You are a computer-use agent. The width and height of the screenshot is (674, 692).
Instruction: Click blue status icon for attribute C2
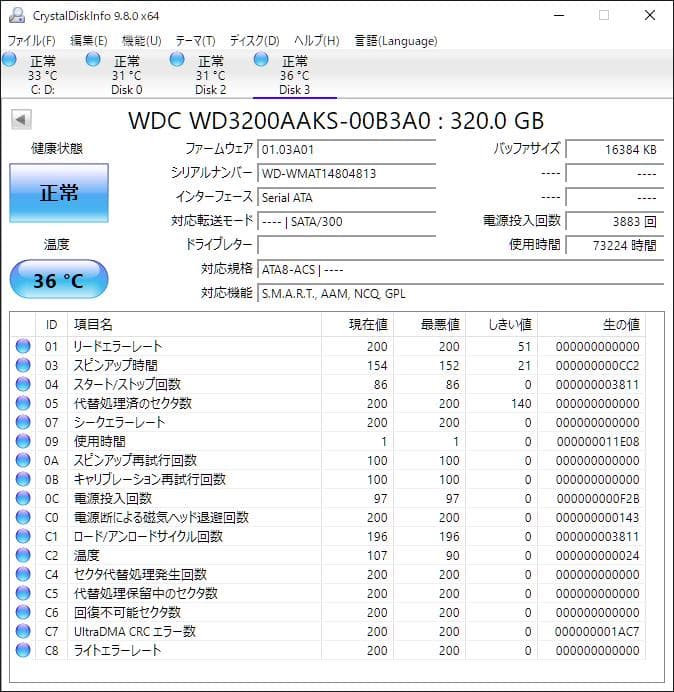[23, 555]
